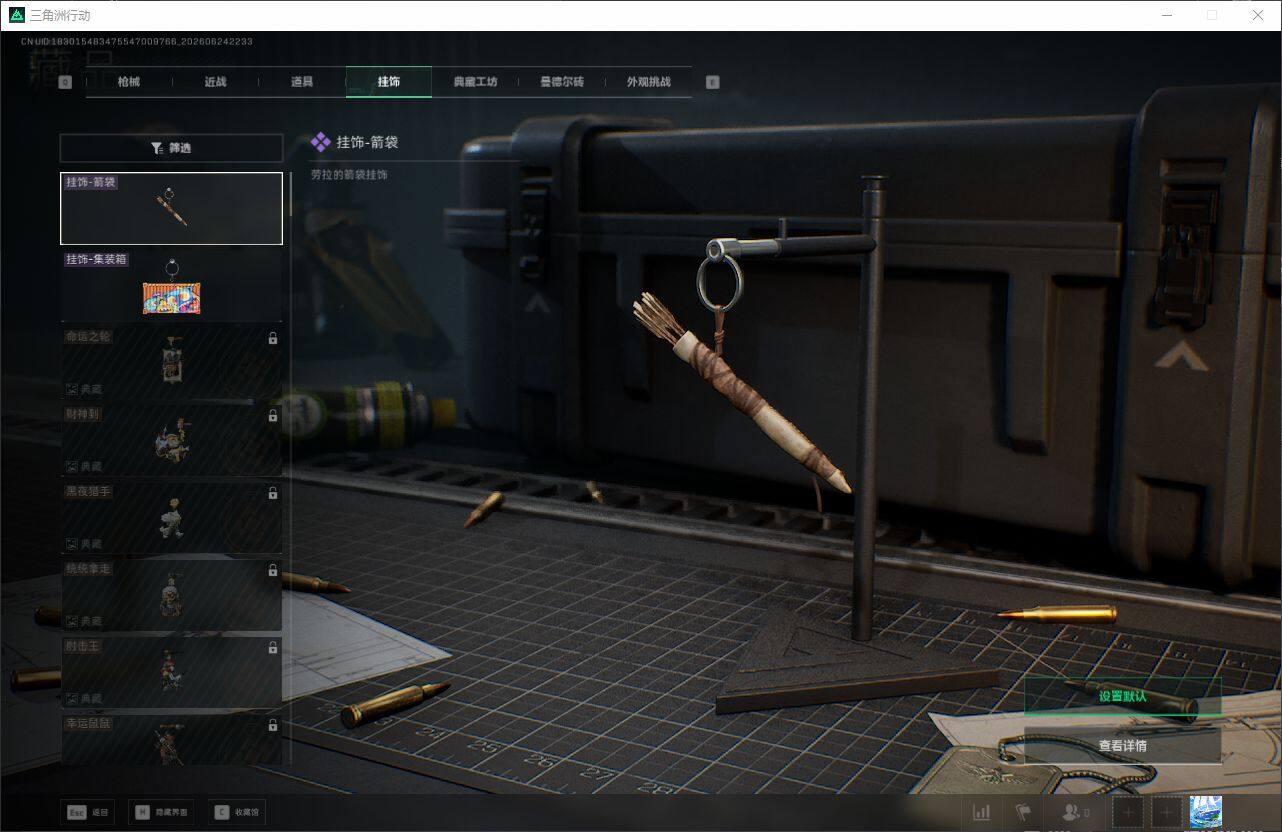Image resolution: width=1282 pixels, height=832 pixels.
Task: Click the 劳拉的箭袋挂饰 description text
Action: coord(349,175)
